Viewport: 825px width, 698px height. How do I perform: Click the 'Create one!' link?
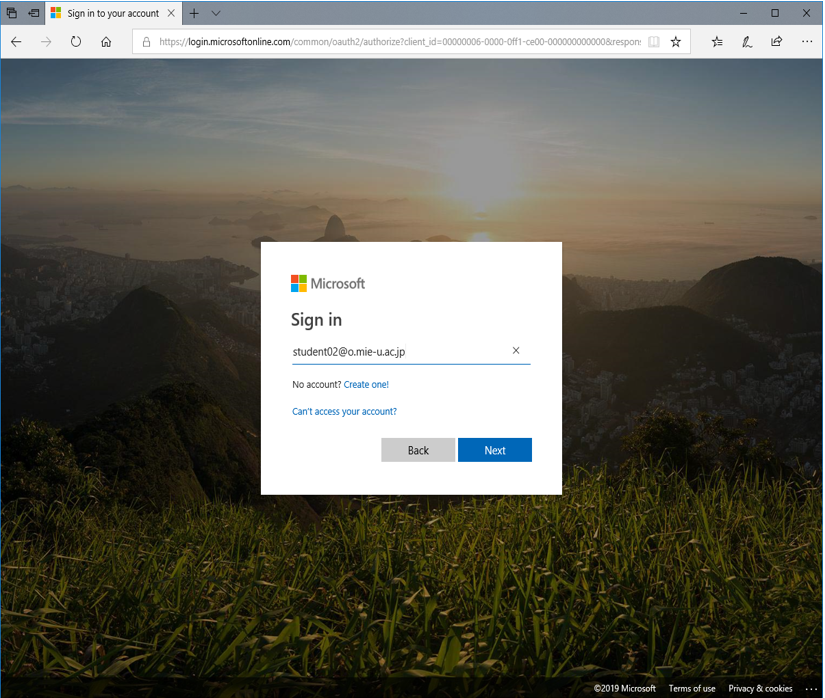[366, 385]
